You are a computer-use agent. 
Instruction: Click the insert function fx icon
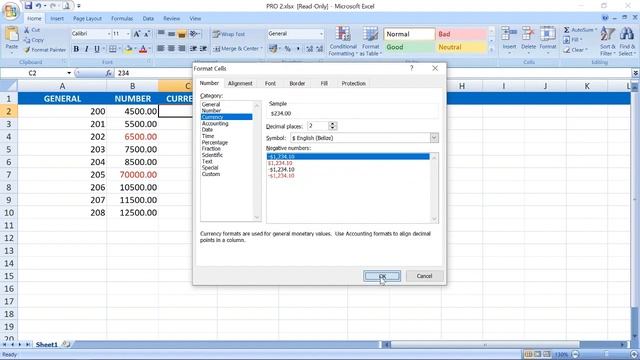(108, 73)
